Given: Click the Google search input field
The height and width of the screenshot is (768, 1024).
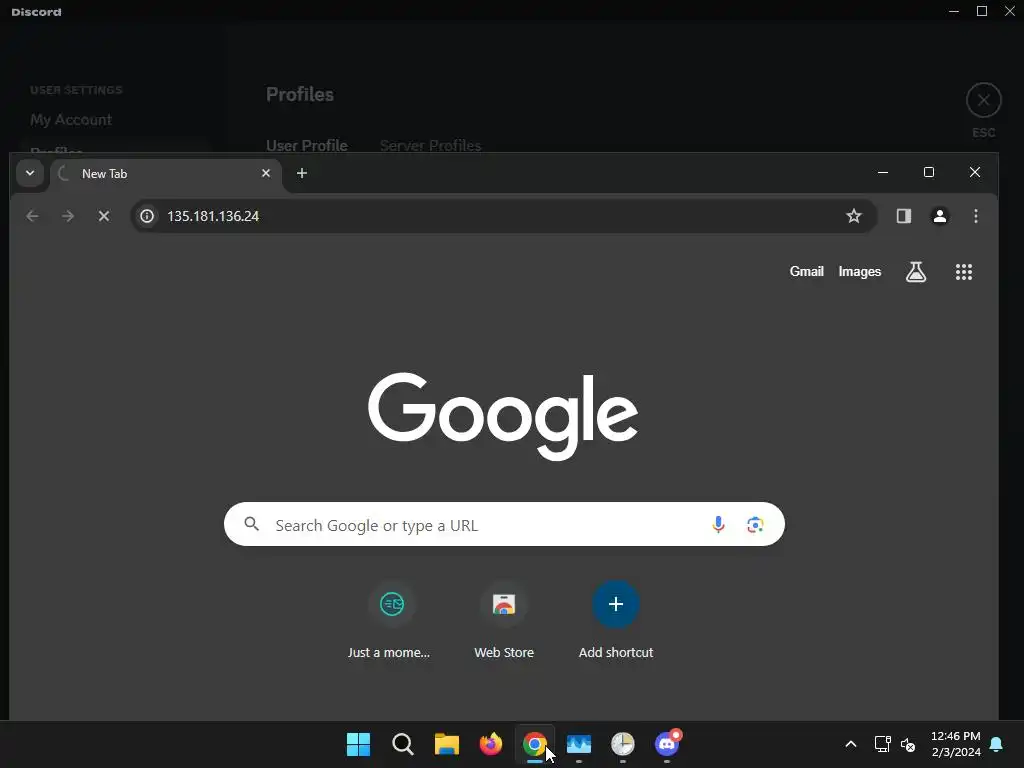Looking at the screenshot, I should tap(504, 524).
